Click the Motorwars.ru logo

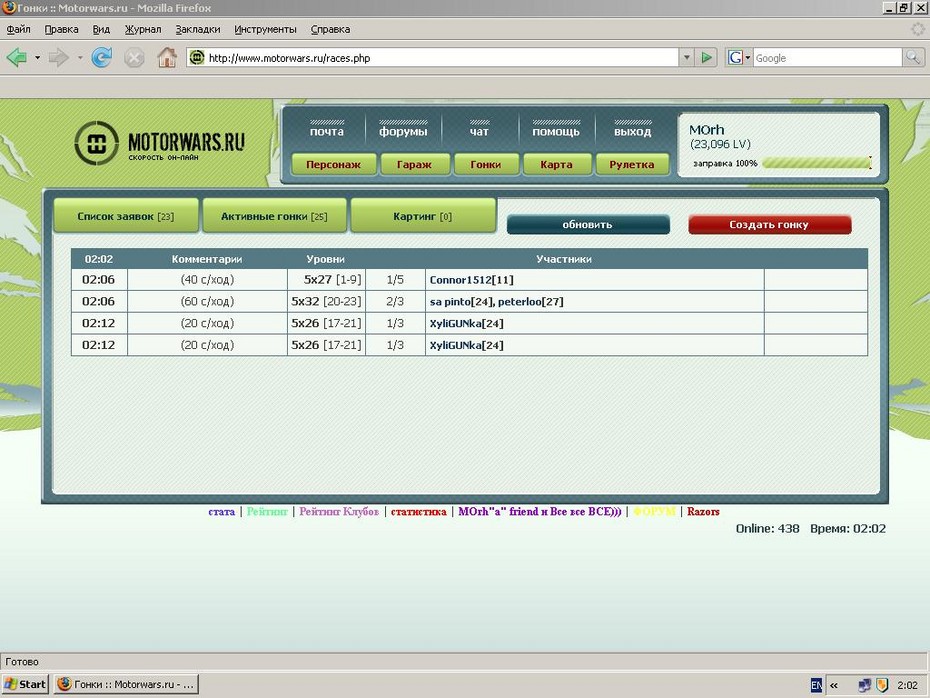pyautogui.click(x=160, y=145)
